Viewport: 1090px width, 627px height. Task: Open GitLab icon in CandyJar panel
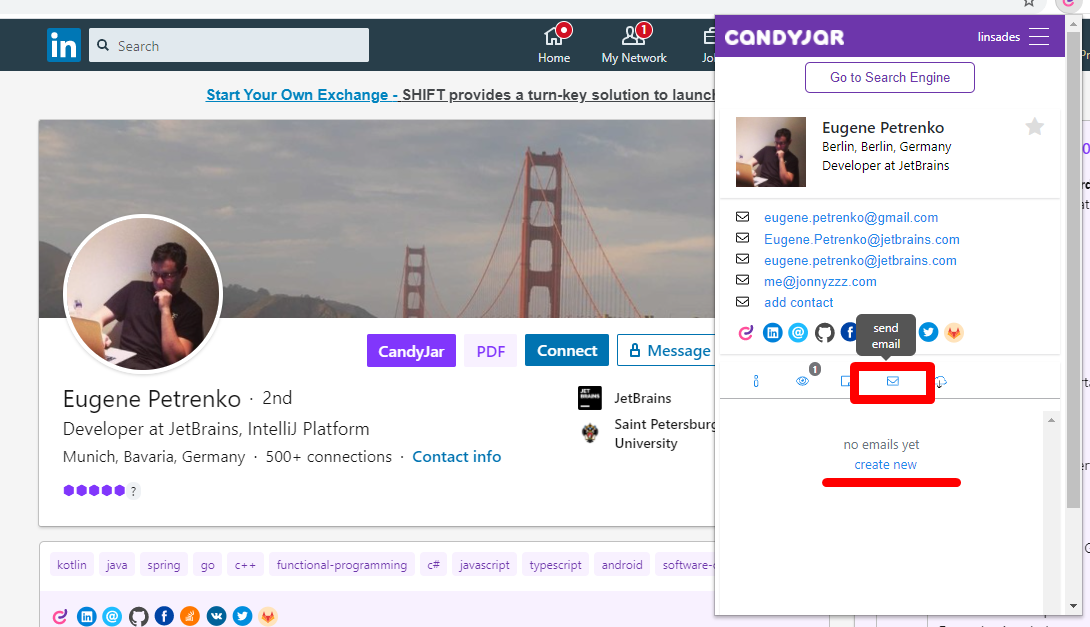click(x=954, y=332)
